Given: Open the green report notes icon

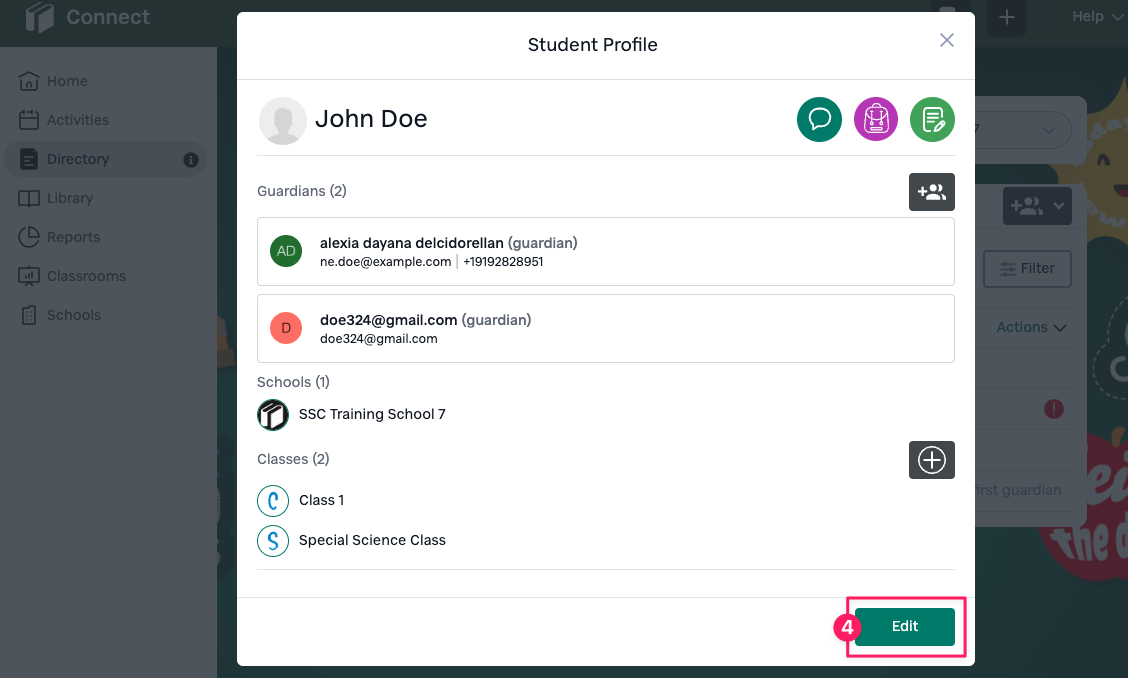Looking at the screenshot, I should 932,119.
